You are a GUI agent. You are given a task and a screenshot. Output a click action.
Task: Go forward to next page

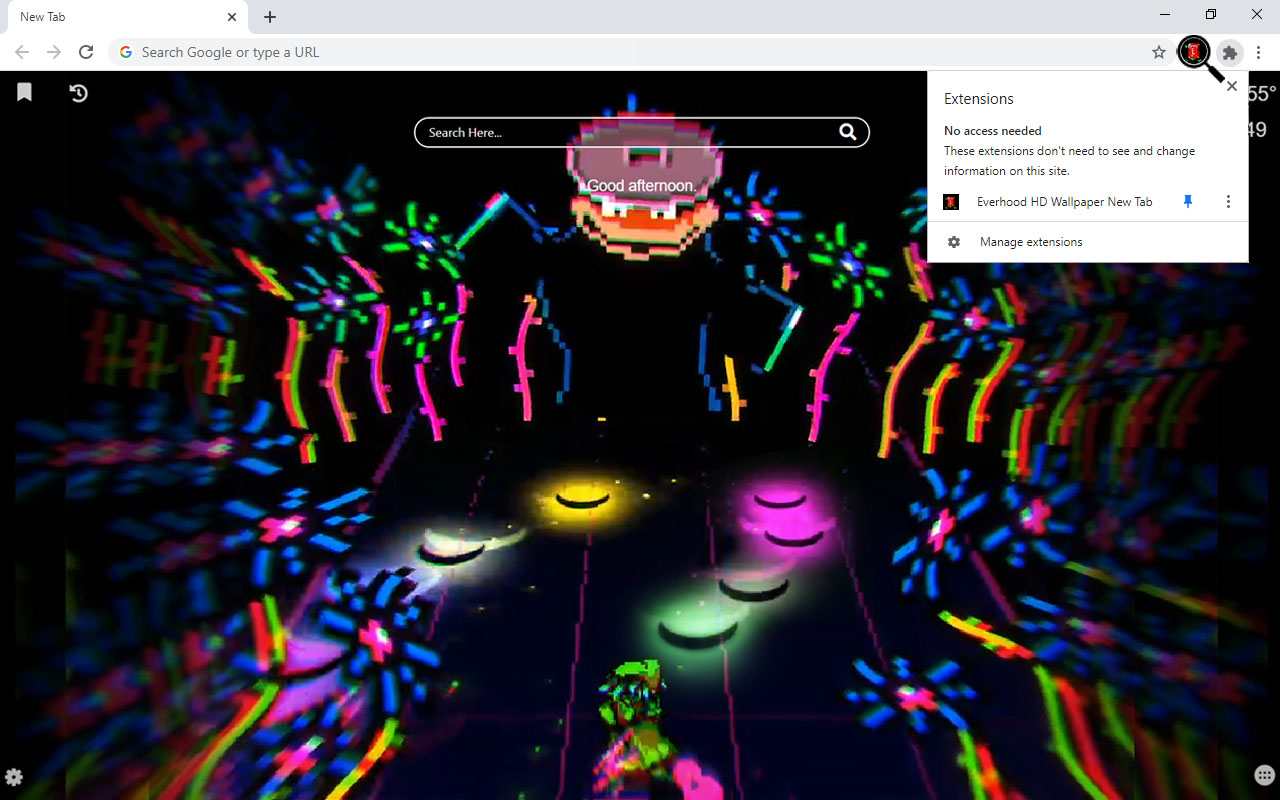point(54,52)
